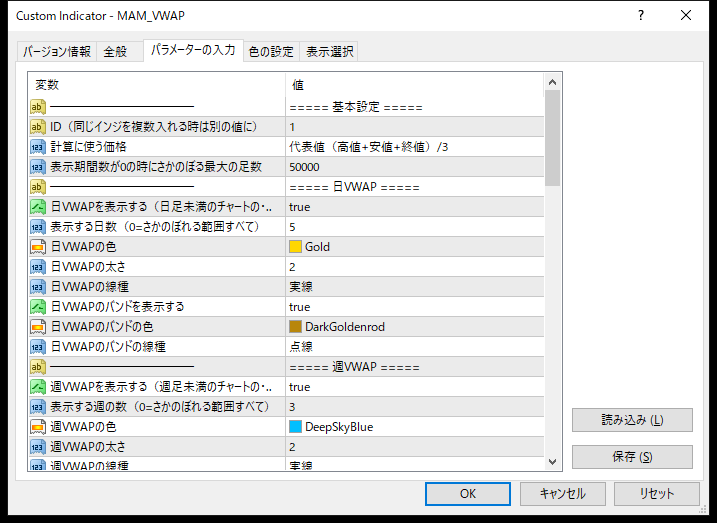Open the 日VWAPの色 dropdown showing Gold
Image resolution: width=717 pixels, height=523 pixels.
[x=415, y=247]
